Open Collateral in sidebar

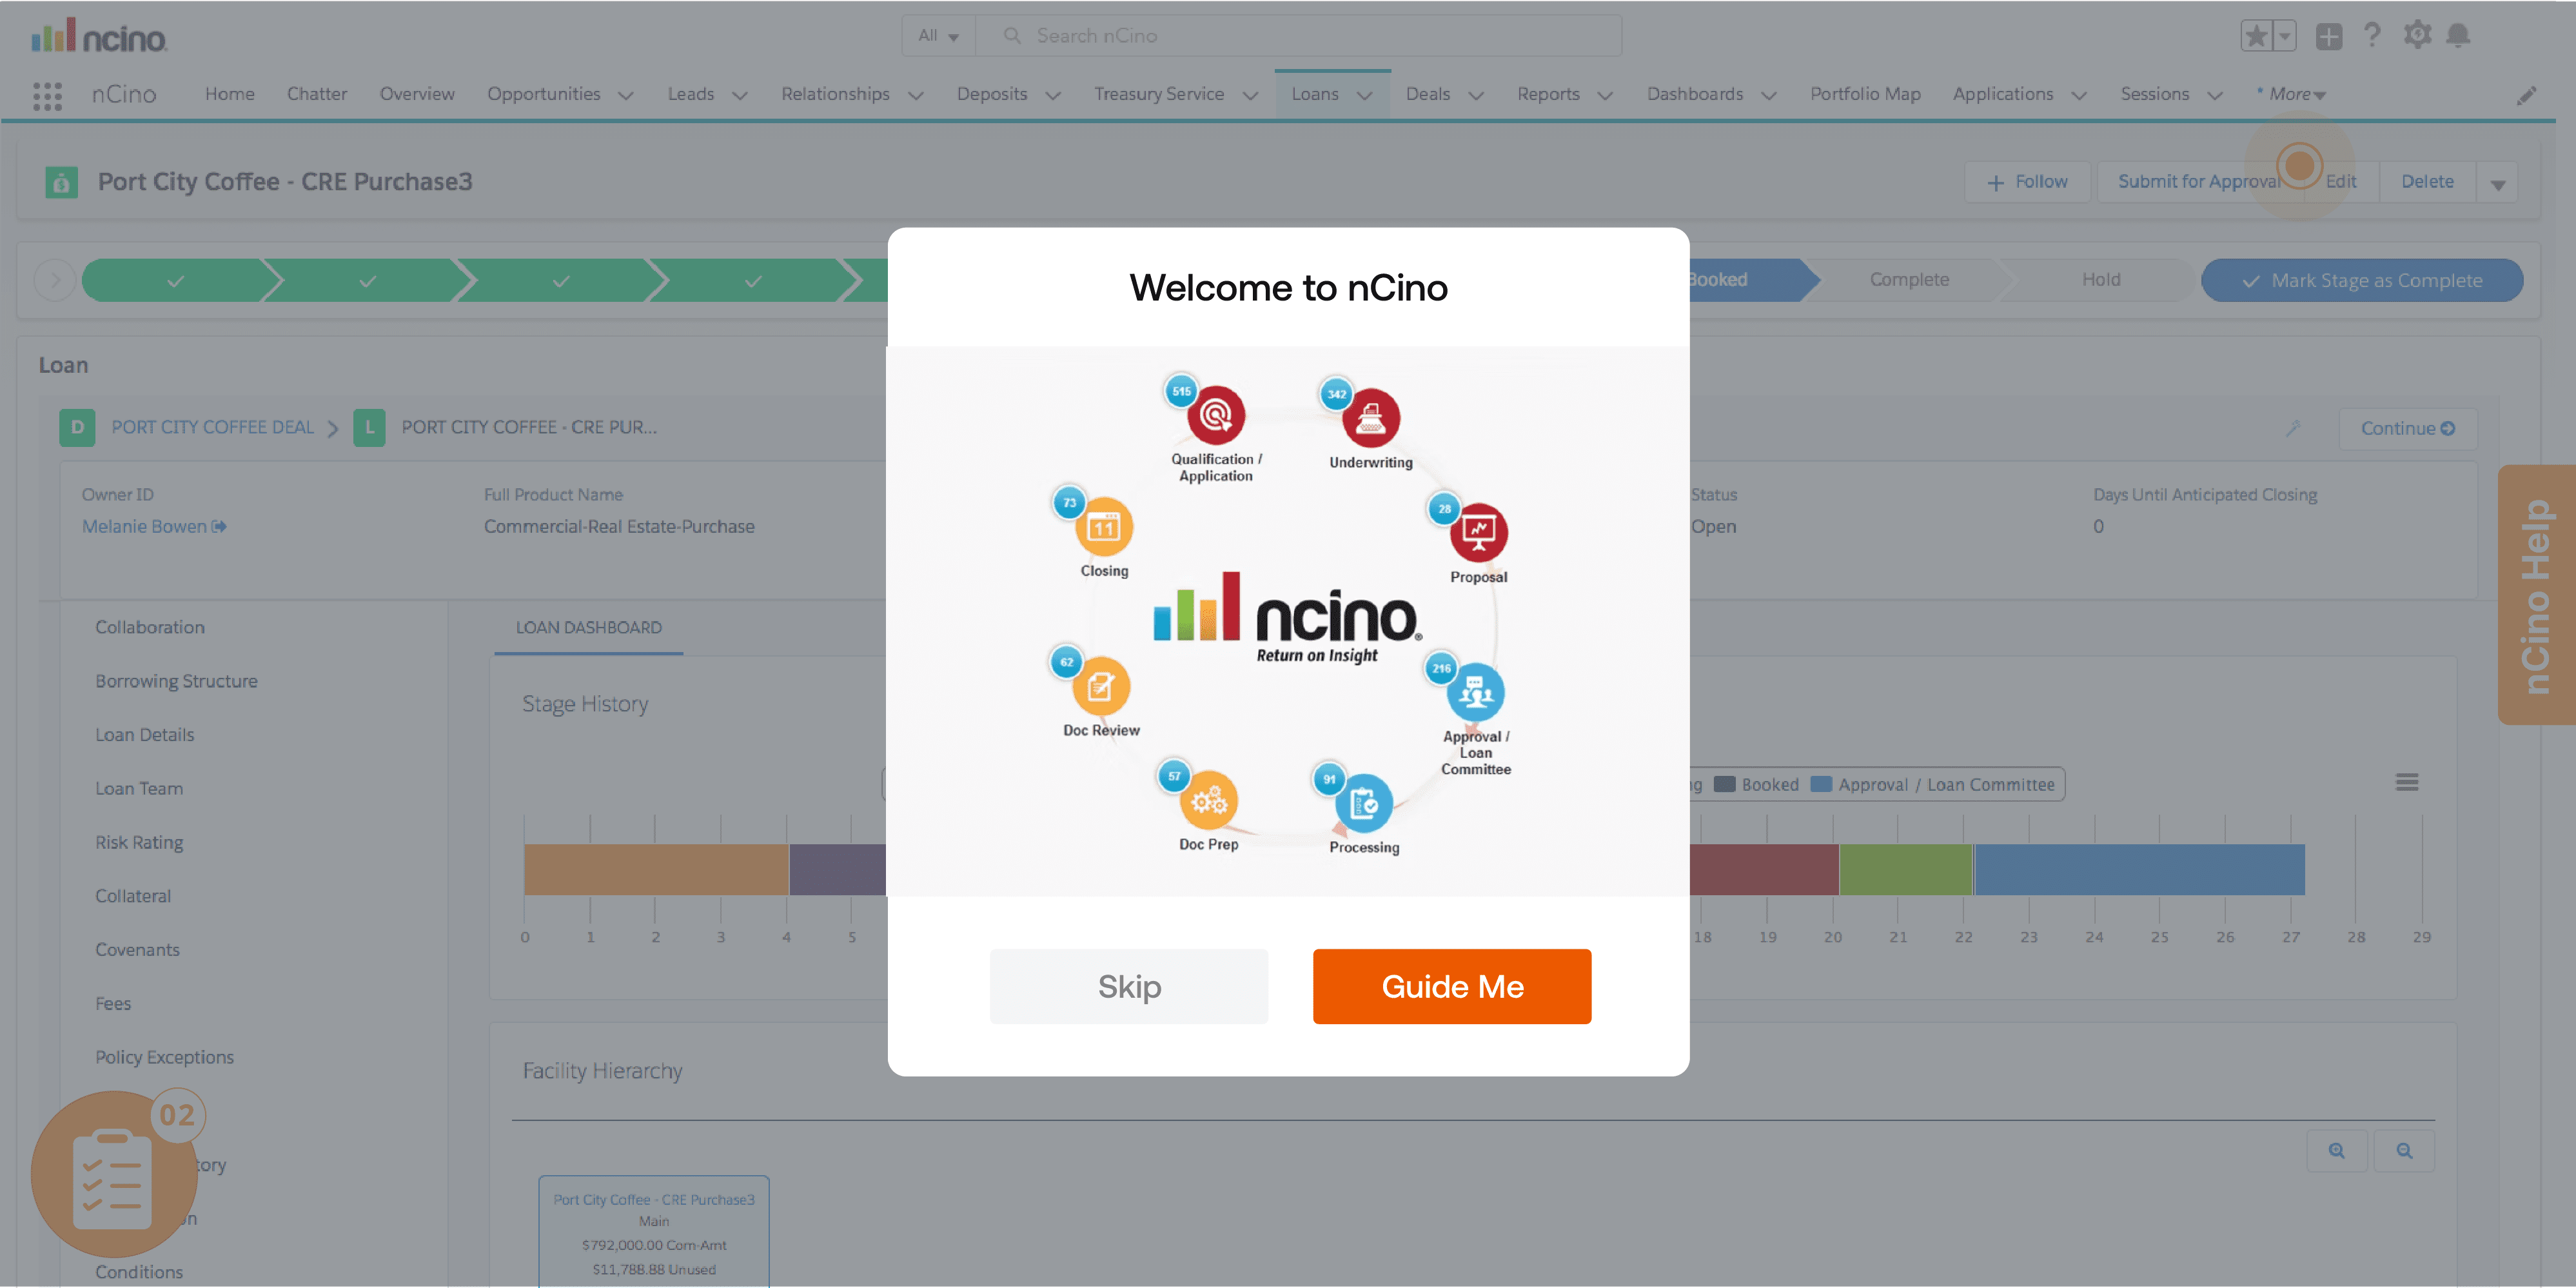[x=133, y=897]
